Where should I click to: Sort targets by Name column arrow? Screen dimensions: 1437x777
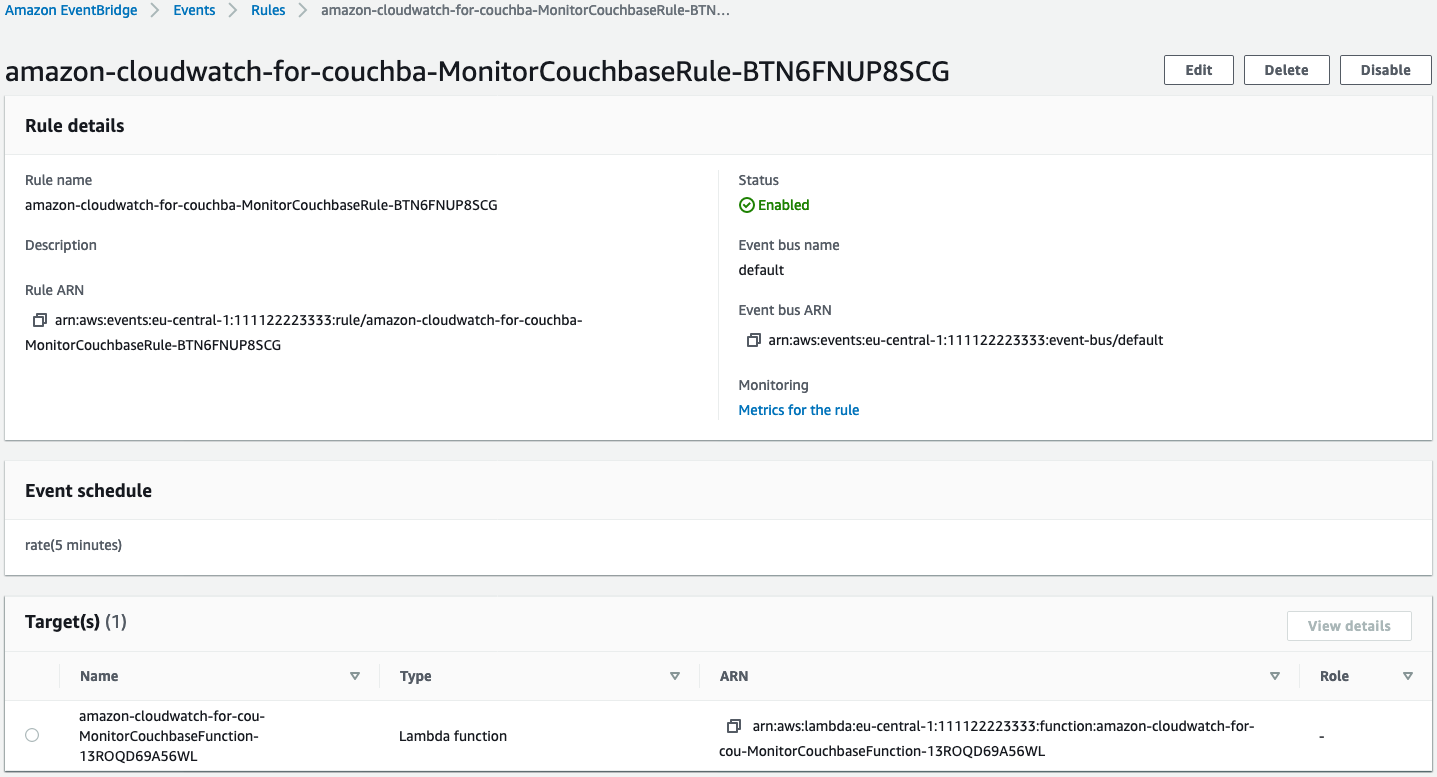(x=355, y=676)
